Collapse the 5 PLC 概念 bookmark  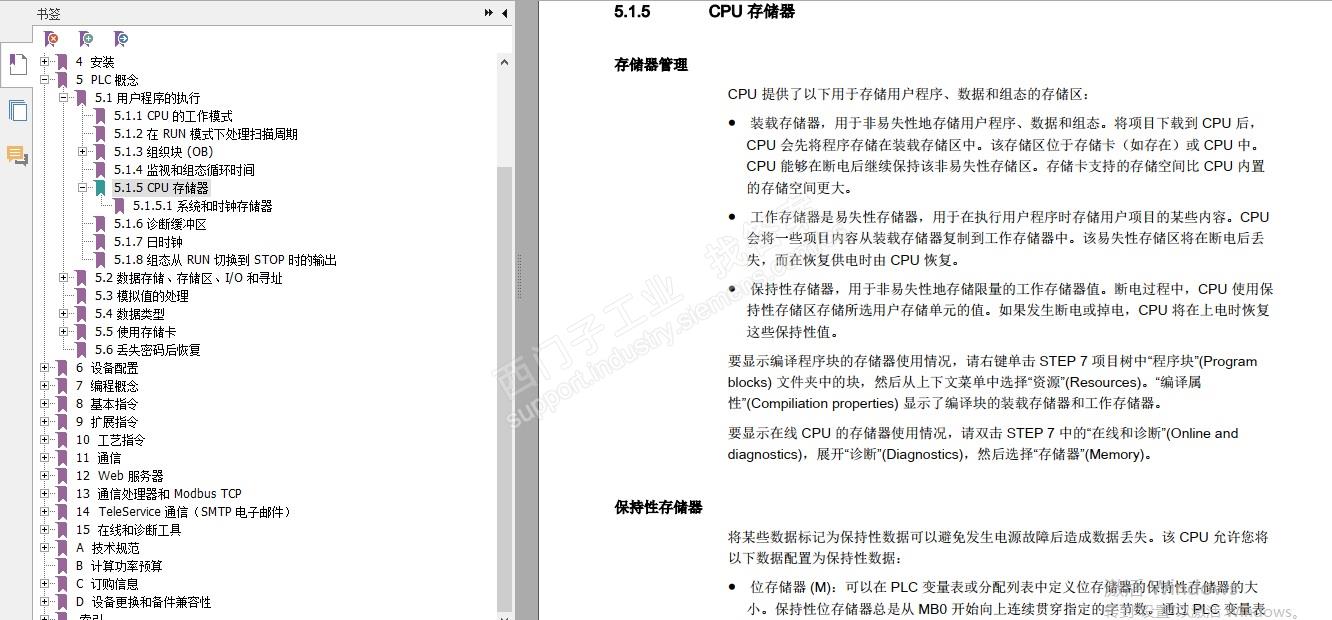tap(44, 80)
